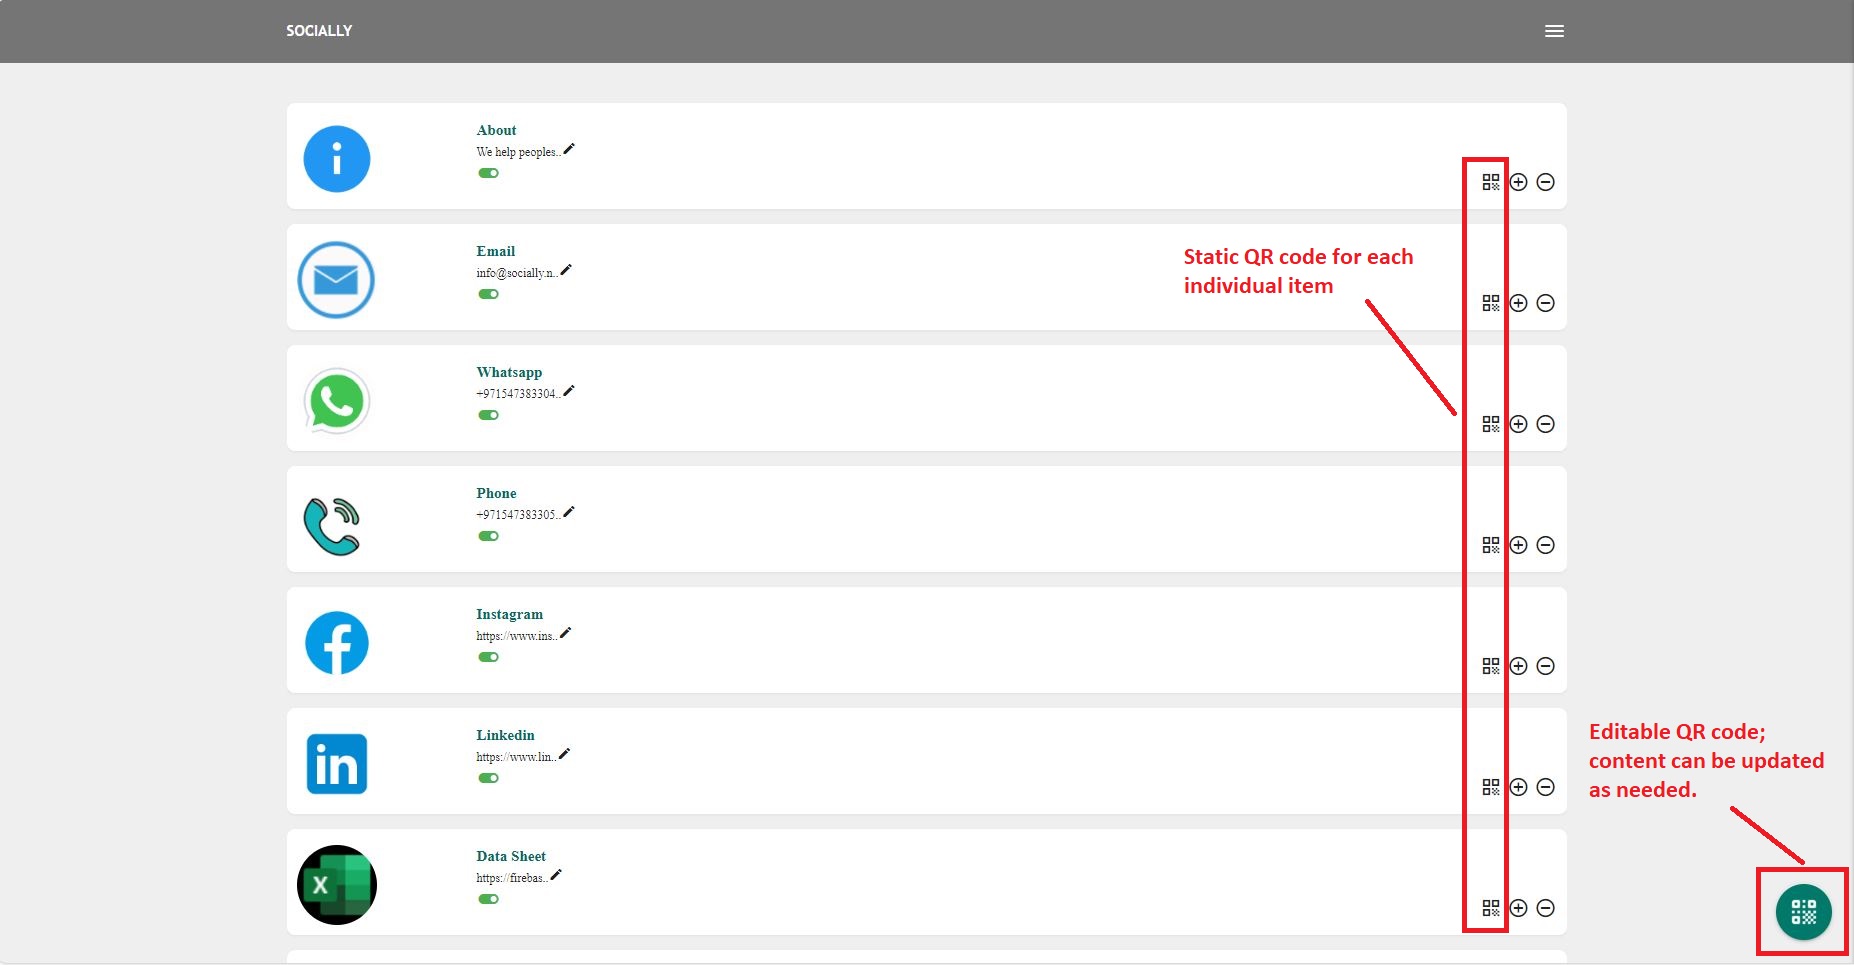This screenshot has height=965, width=1854.
Task: Click the About title
Action: pyautogui.click(x=496, y=130)
